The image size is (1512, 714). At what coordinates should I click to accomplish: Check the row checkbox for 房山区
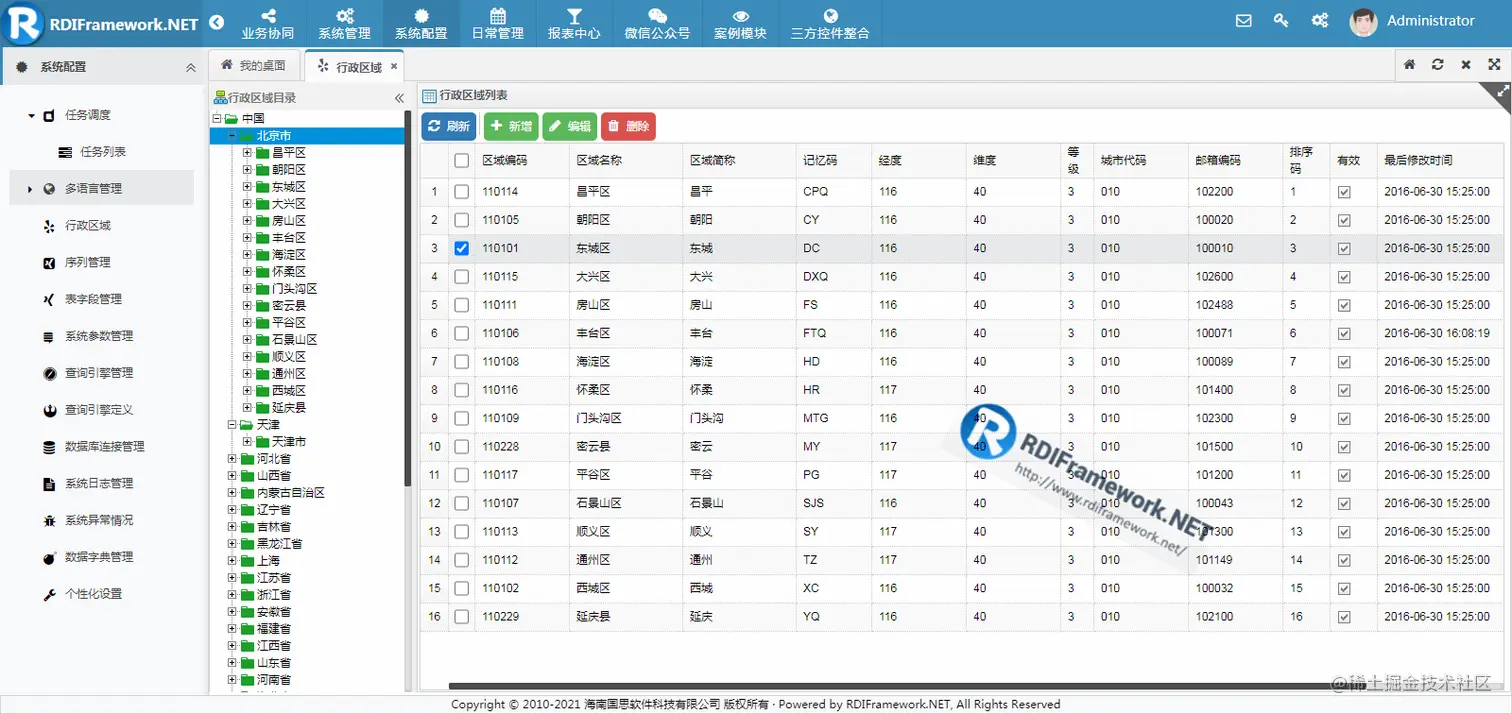tap(461, 304)
